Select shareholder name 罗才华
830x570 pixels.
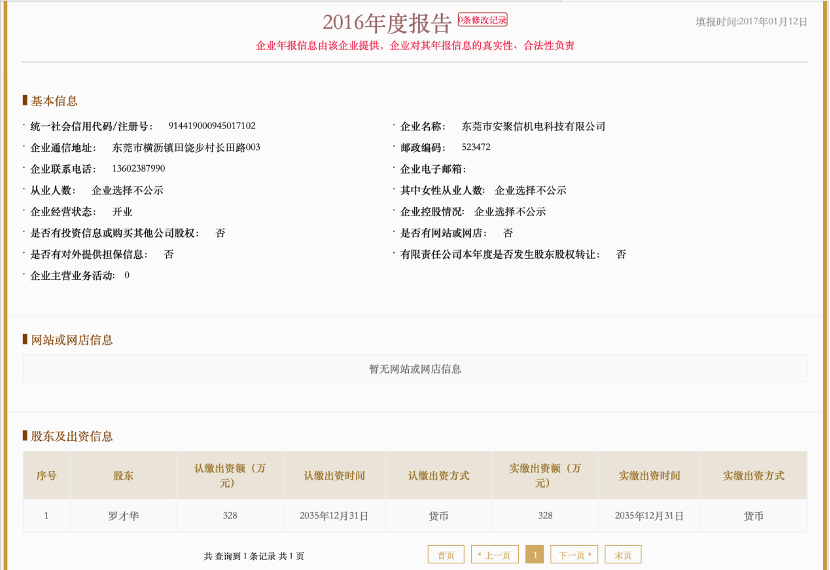[123, 515]
